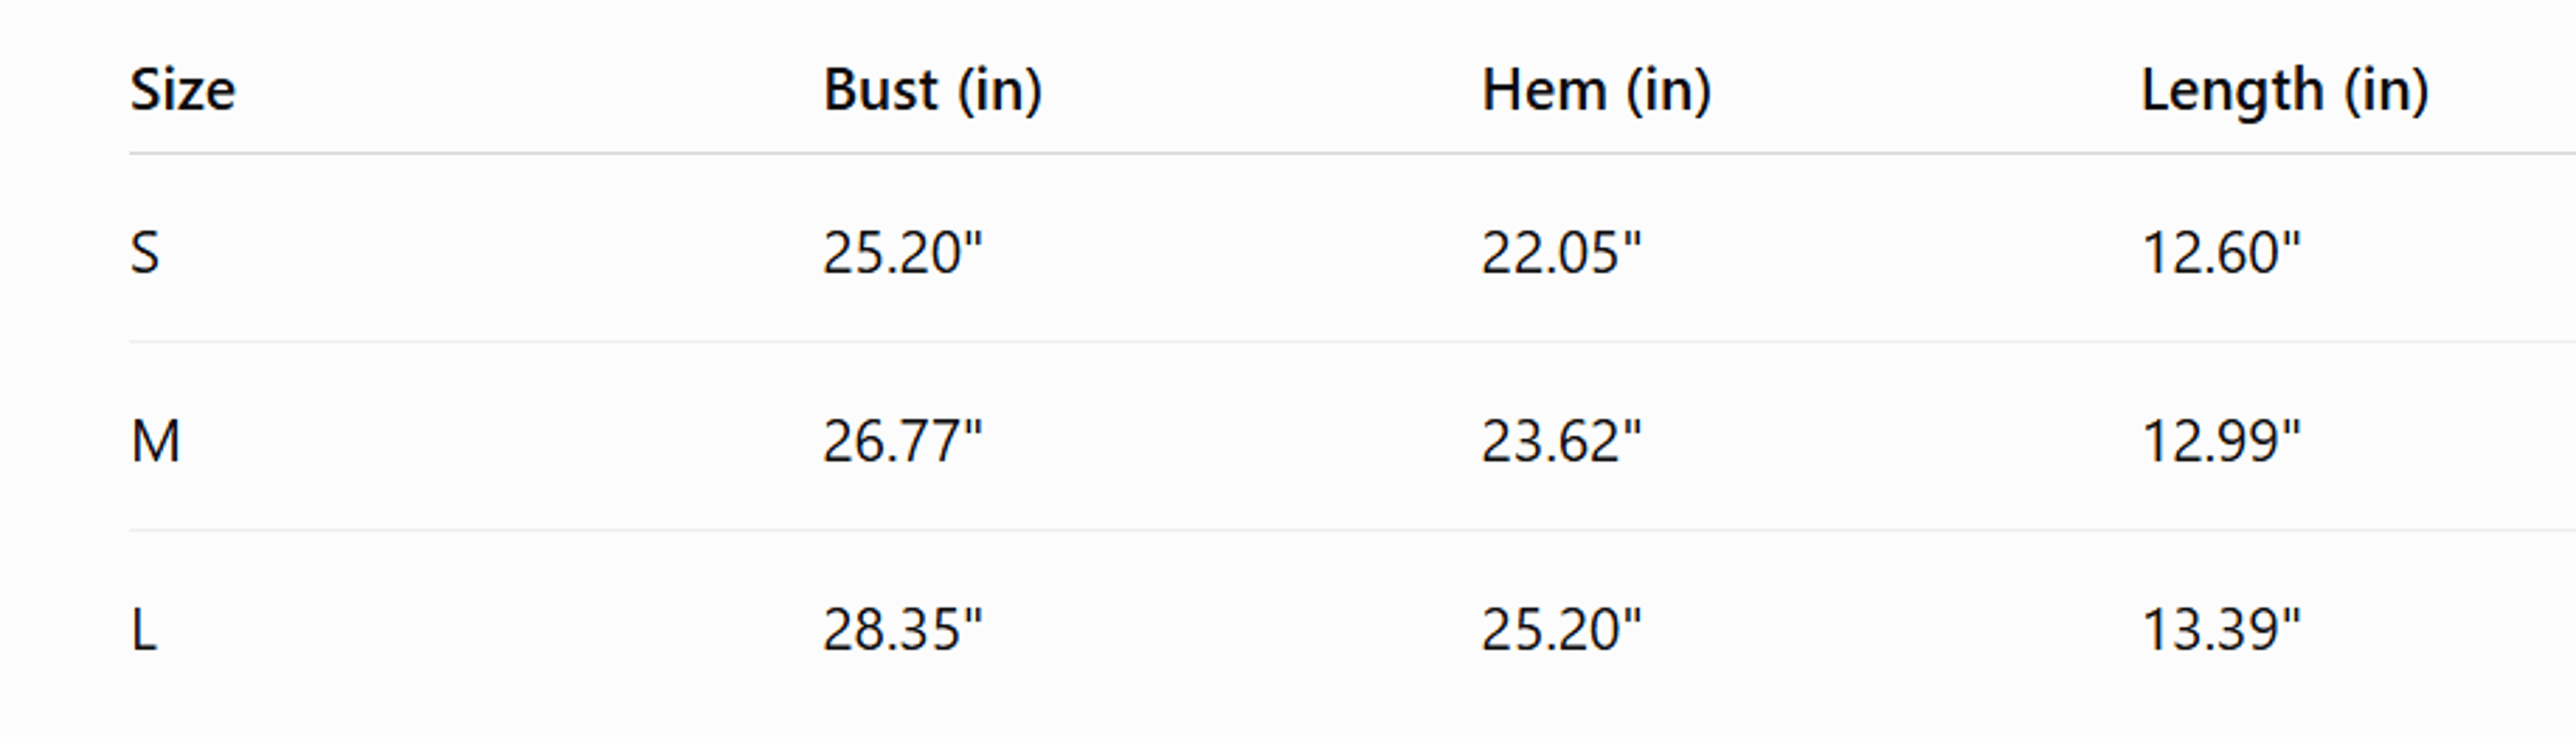Screen dimensions: 2576x737
Task: Click the large length value 13.39"
Action: pos(2221,630)
